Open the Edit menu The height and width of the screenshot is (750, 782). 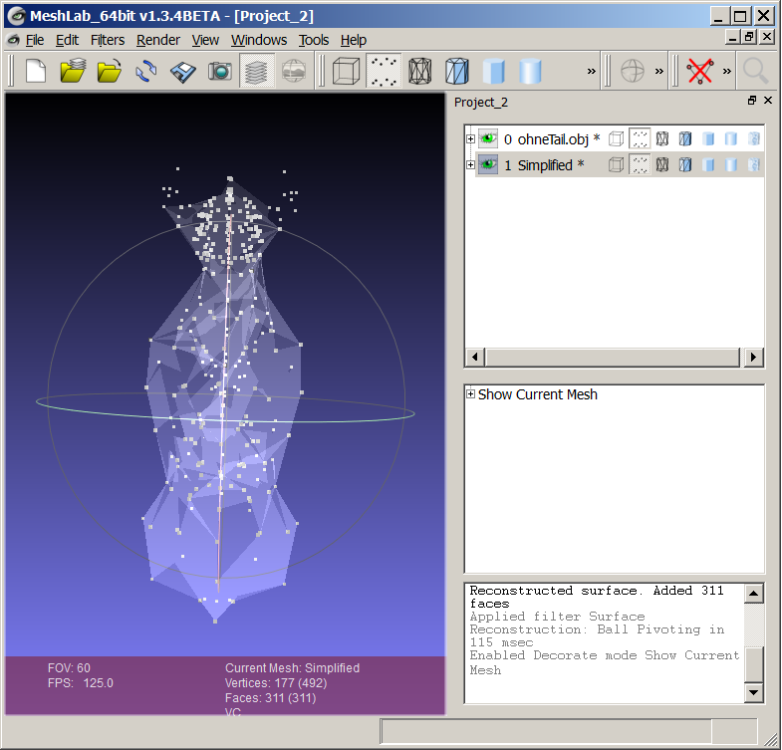67,40
